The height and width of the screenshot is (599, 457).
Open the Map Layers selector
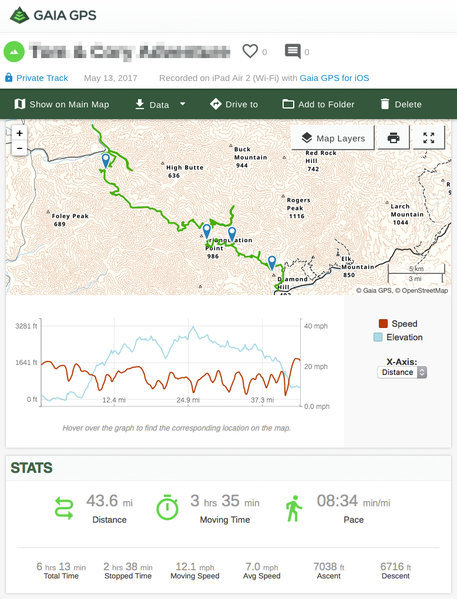click(333, 138)
